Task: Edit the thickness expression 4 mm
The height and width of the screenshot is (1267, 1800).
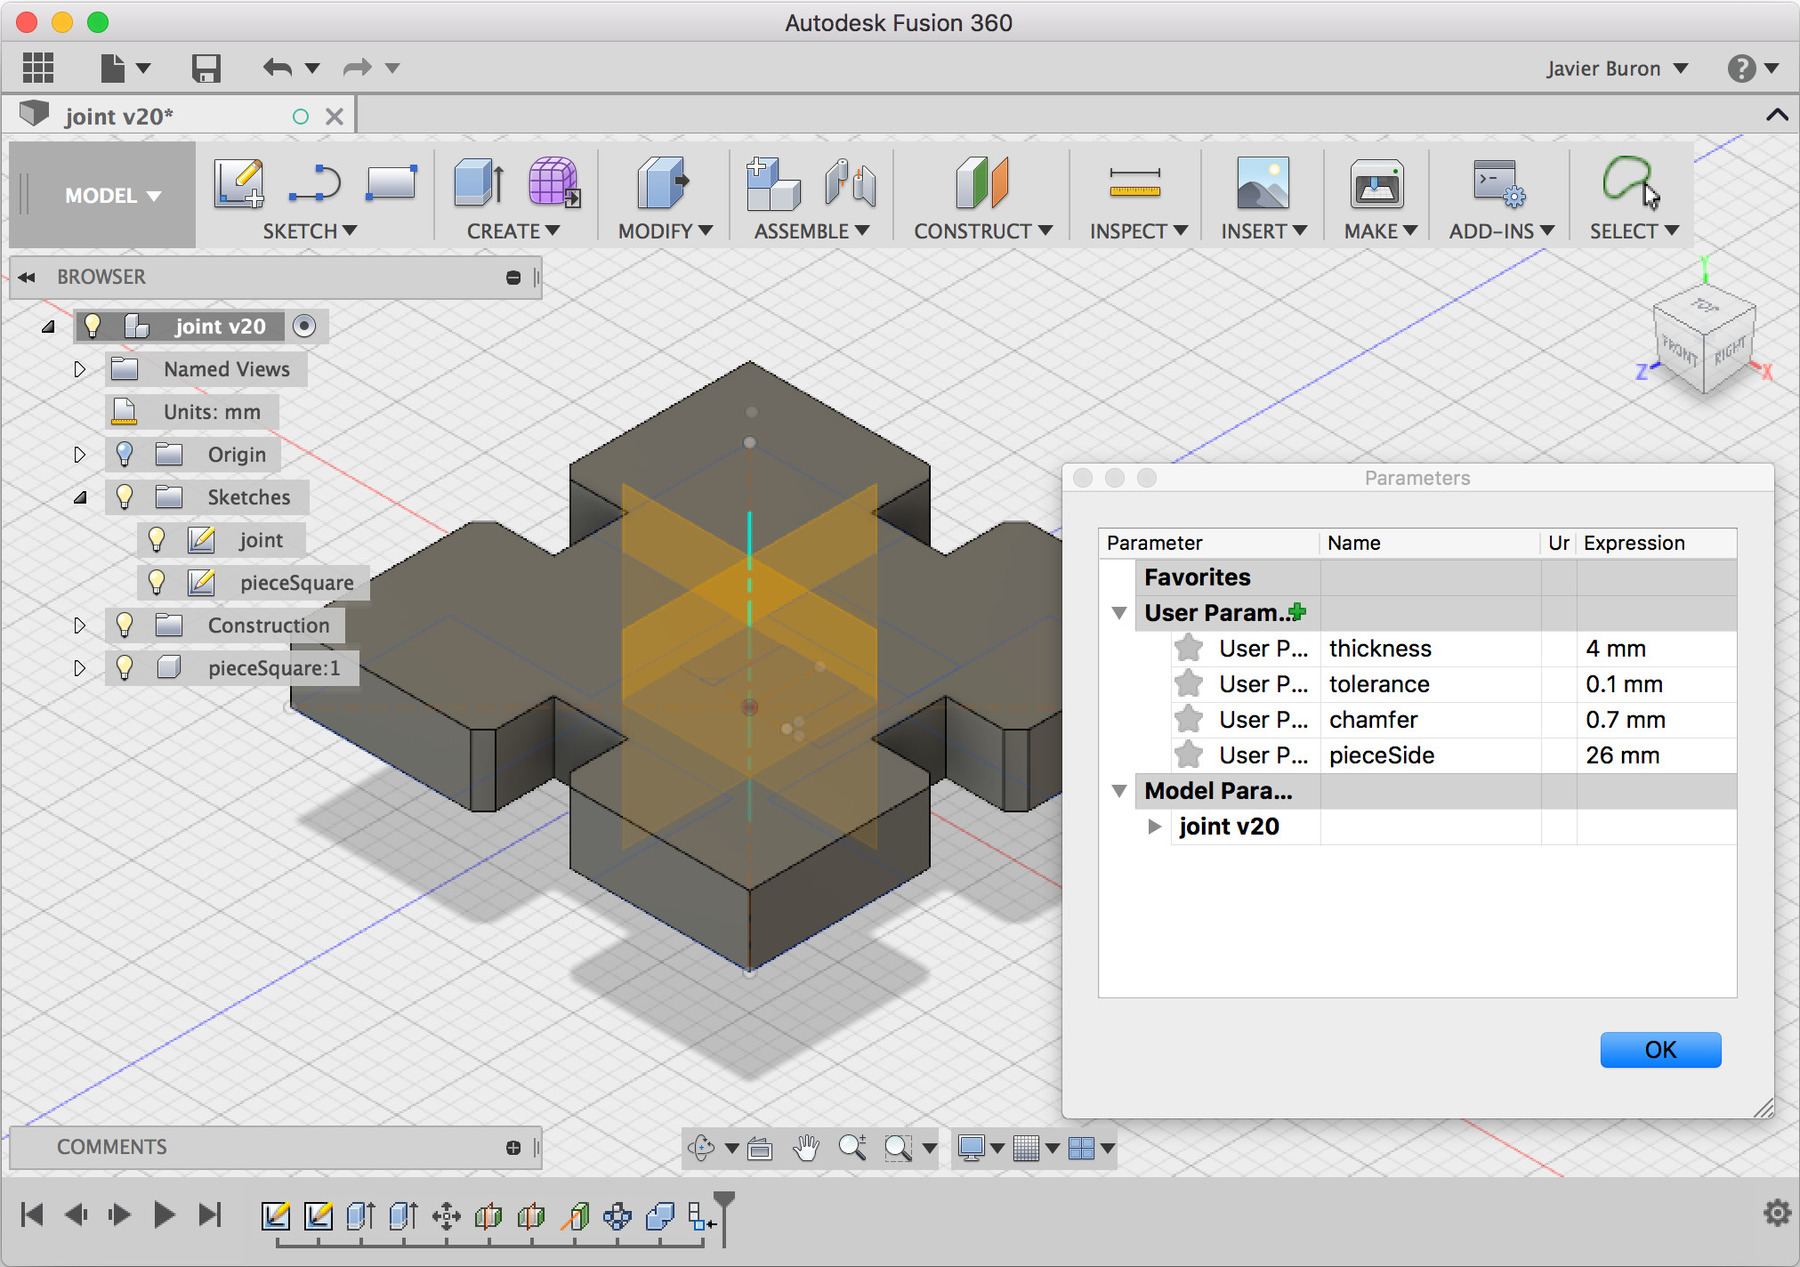Action: coord(1656,648)
